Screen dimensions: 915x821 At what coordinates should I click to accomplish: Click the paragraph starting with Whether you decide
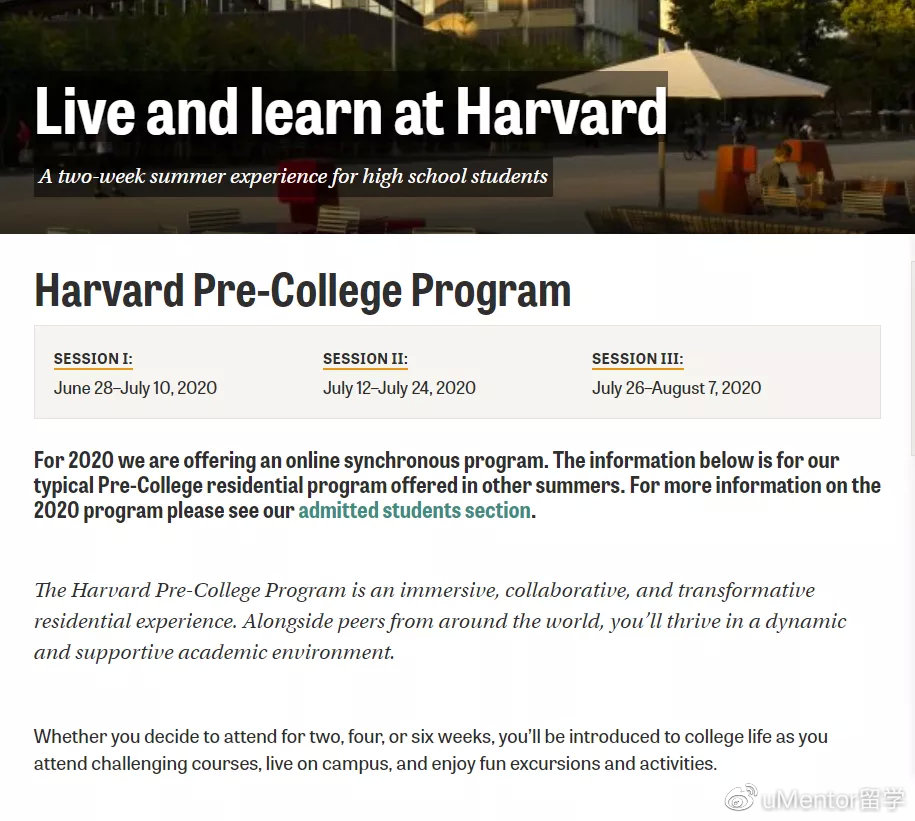pos(431,750)
